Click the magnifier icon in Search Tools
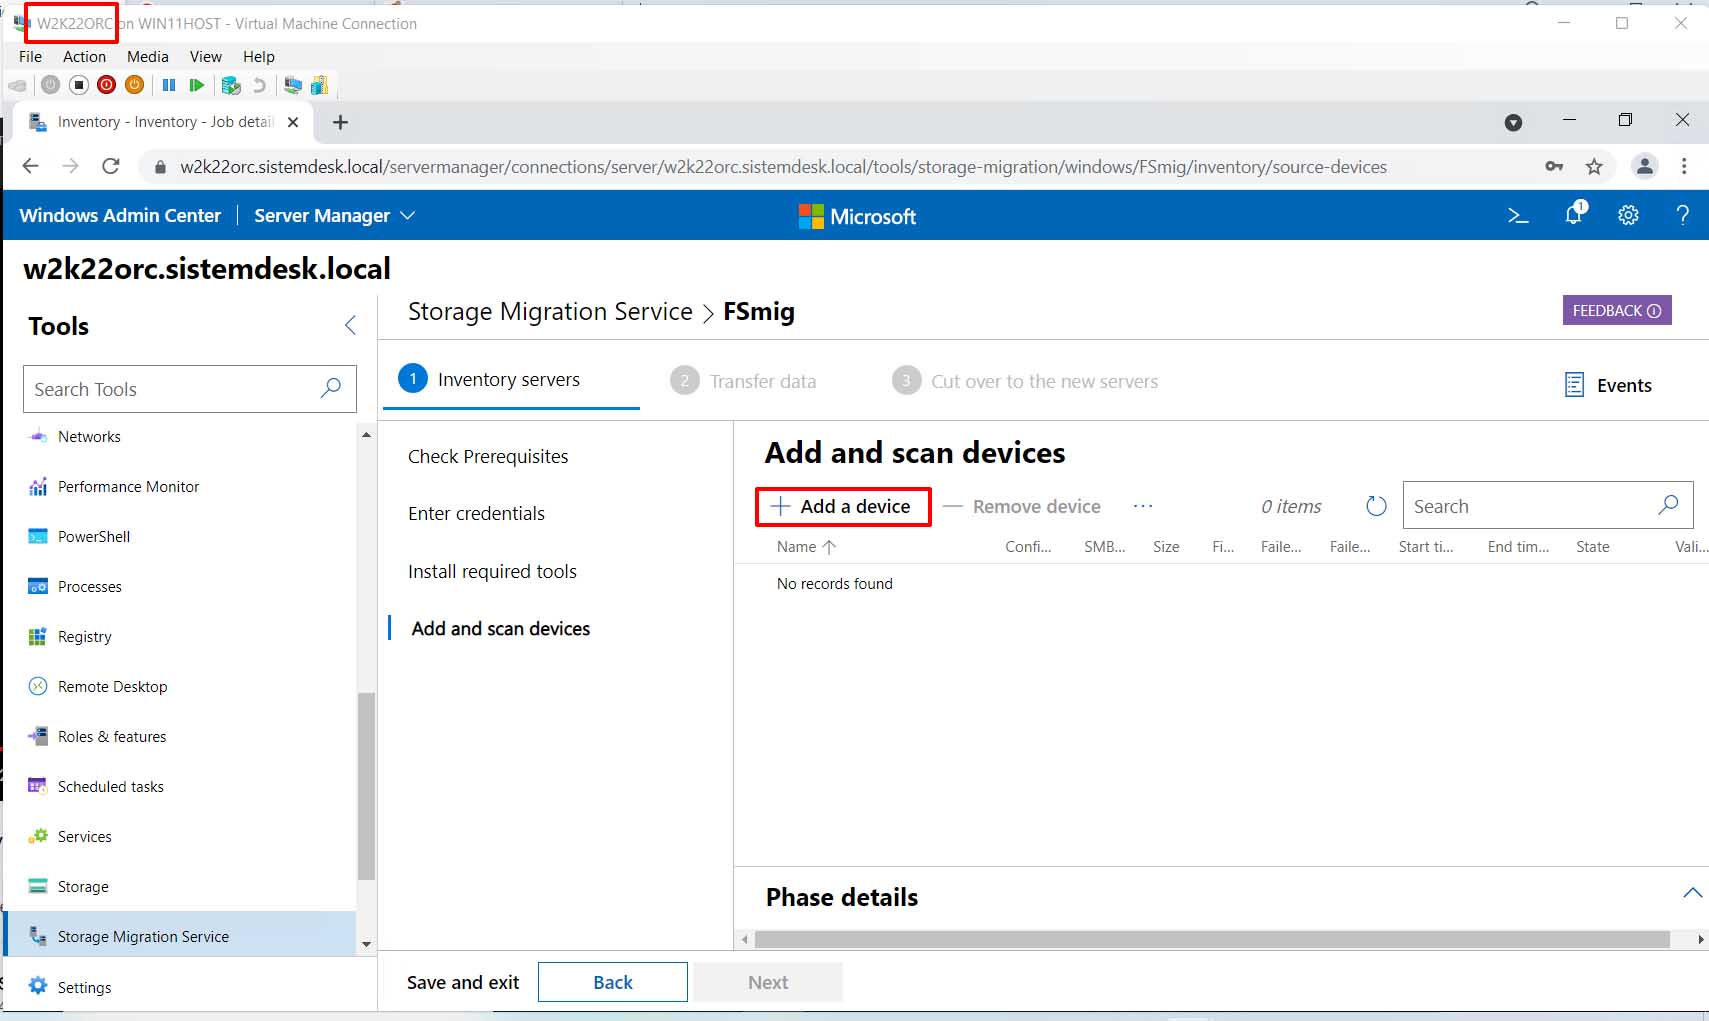1709x1021 pixels. pos(331,388)
